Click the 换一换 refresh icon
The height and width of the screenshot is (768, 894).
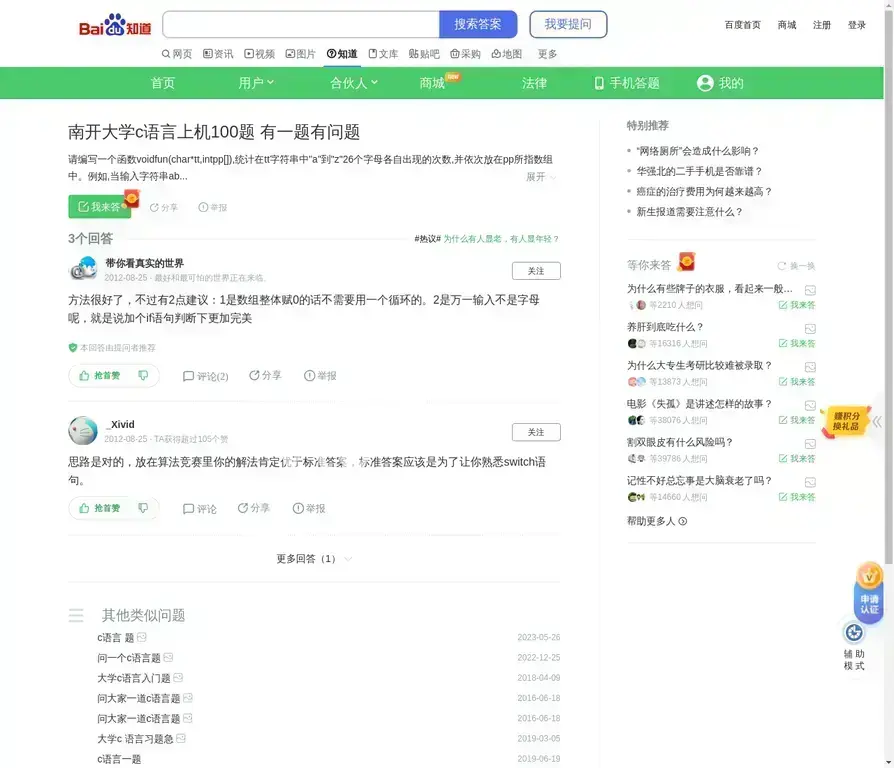tap(782, 266)
